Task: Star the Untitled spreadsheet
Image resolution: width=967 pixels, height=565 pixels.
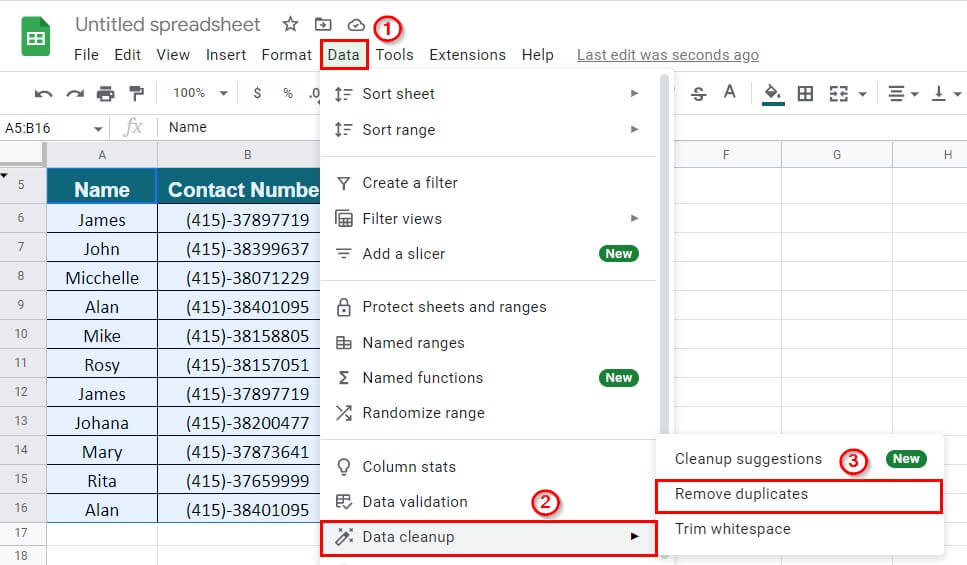Action: (x=290, y=24)
